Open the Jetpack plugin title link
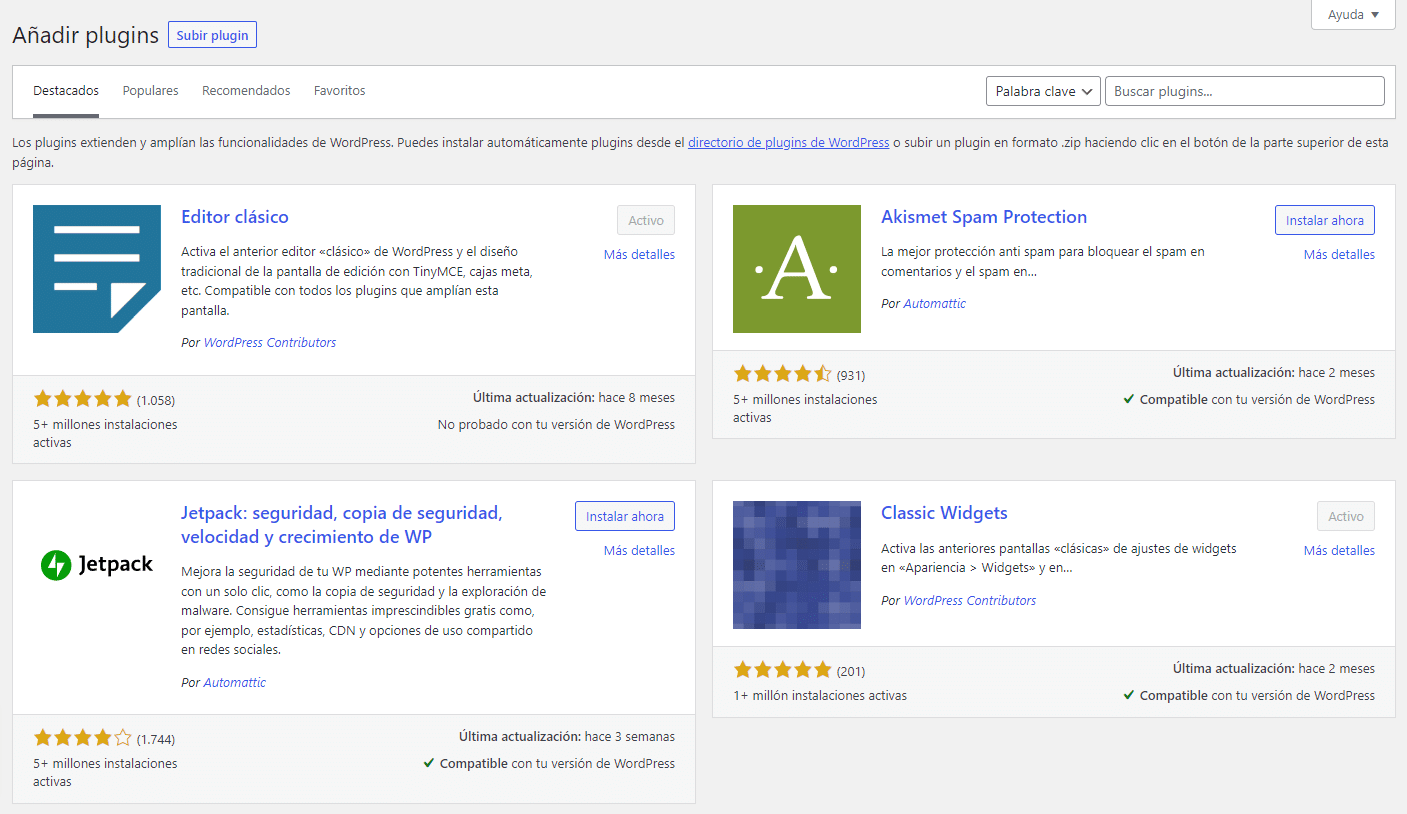Image resolution: width=1407 pixels, height=814 pixels. coord(342,525)
